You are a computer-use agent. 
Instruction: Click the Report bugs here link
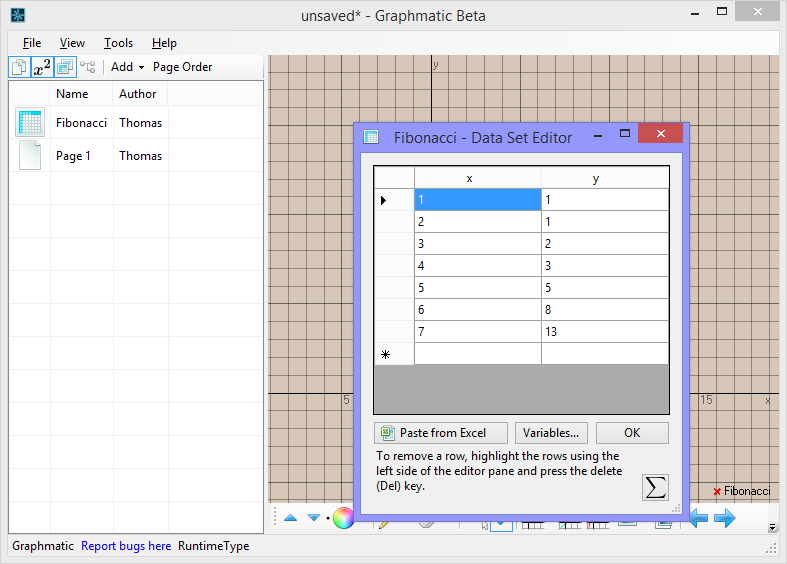[x=126, y=546]
